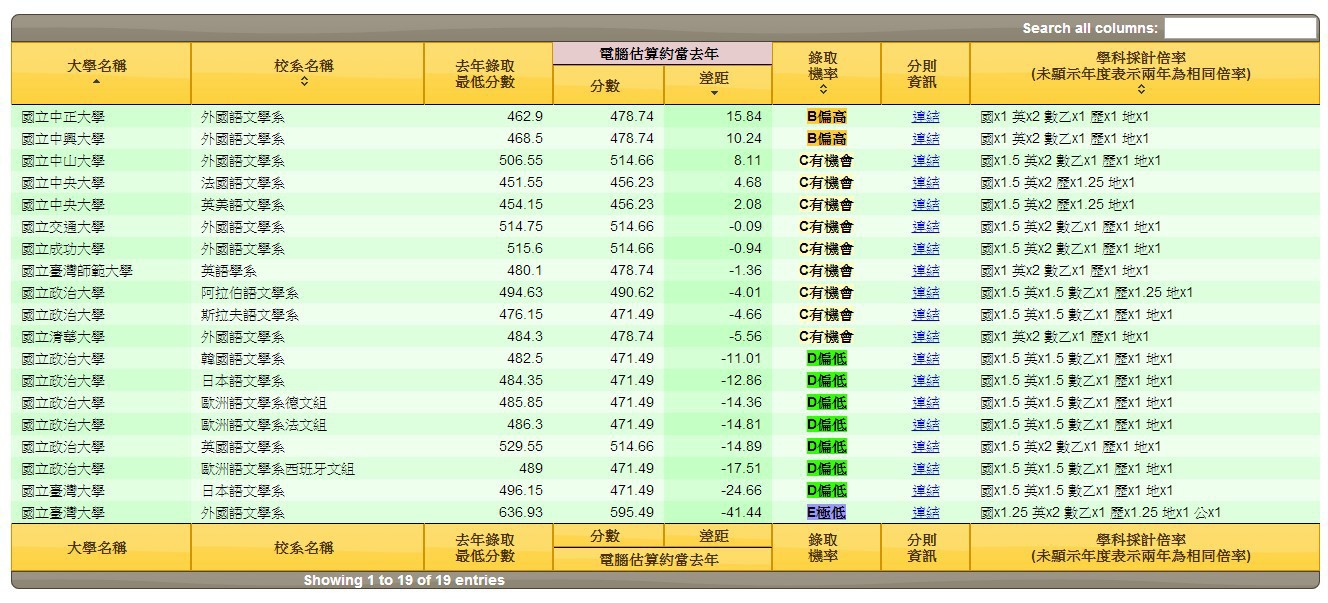This screenshot has height=603, width=1328.
Task: Open 連結 link for 國立中興大學 row
Action: point(925,138)
